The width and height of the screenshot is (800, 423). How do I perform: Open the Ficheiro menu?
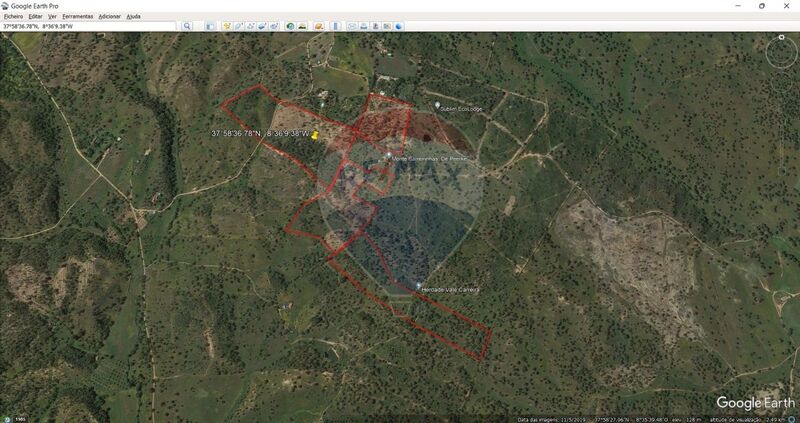coord(13,16)
